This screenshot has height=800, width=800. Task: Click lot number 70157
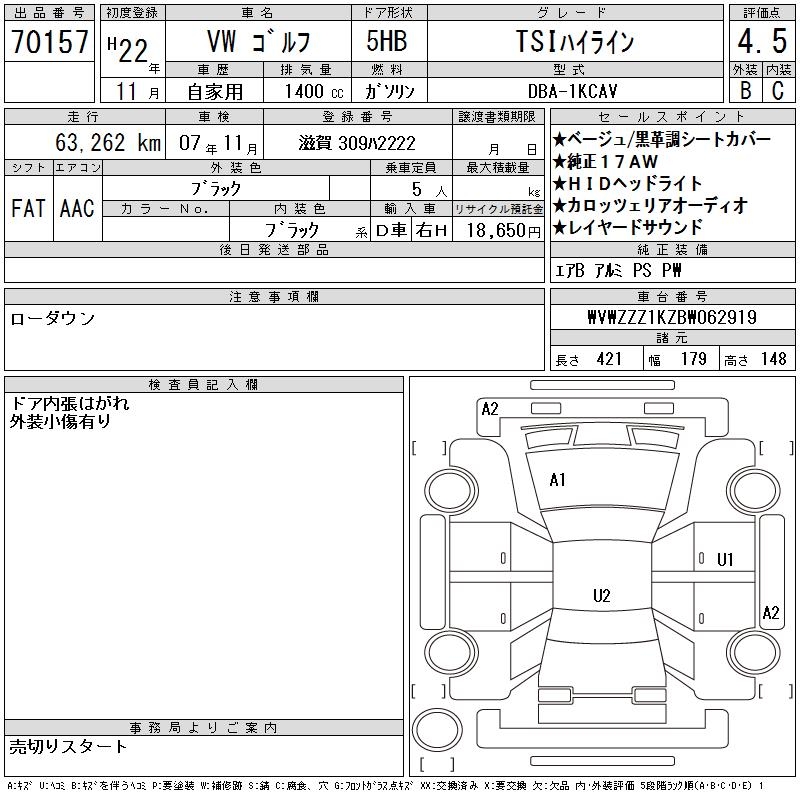coord(49,41)
